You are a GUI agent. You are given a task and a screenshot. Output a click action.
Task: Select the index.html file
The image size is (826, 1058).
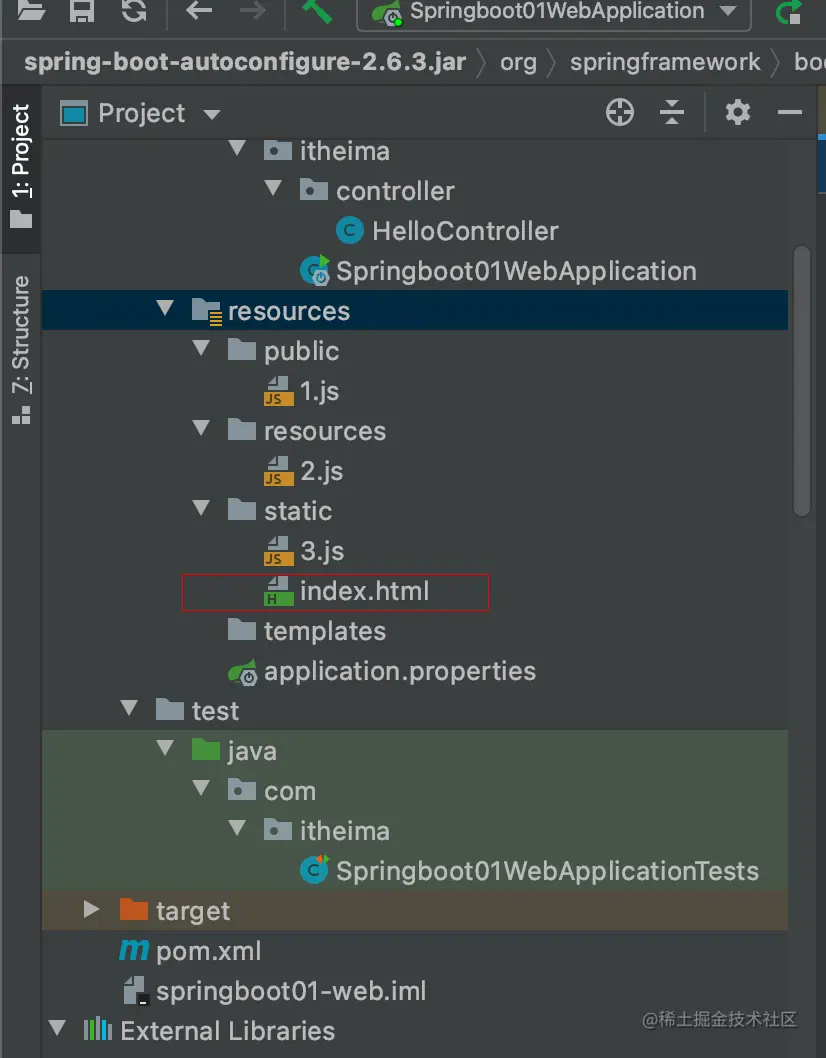pyautogui.click(x=364, y=592)
